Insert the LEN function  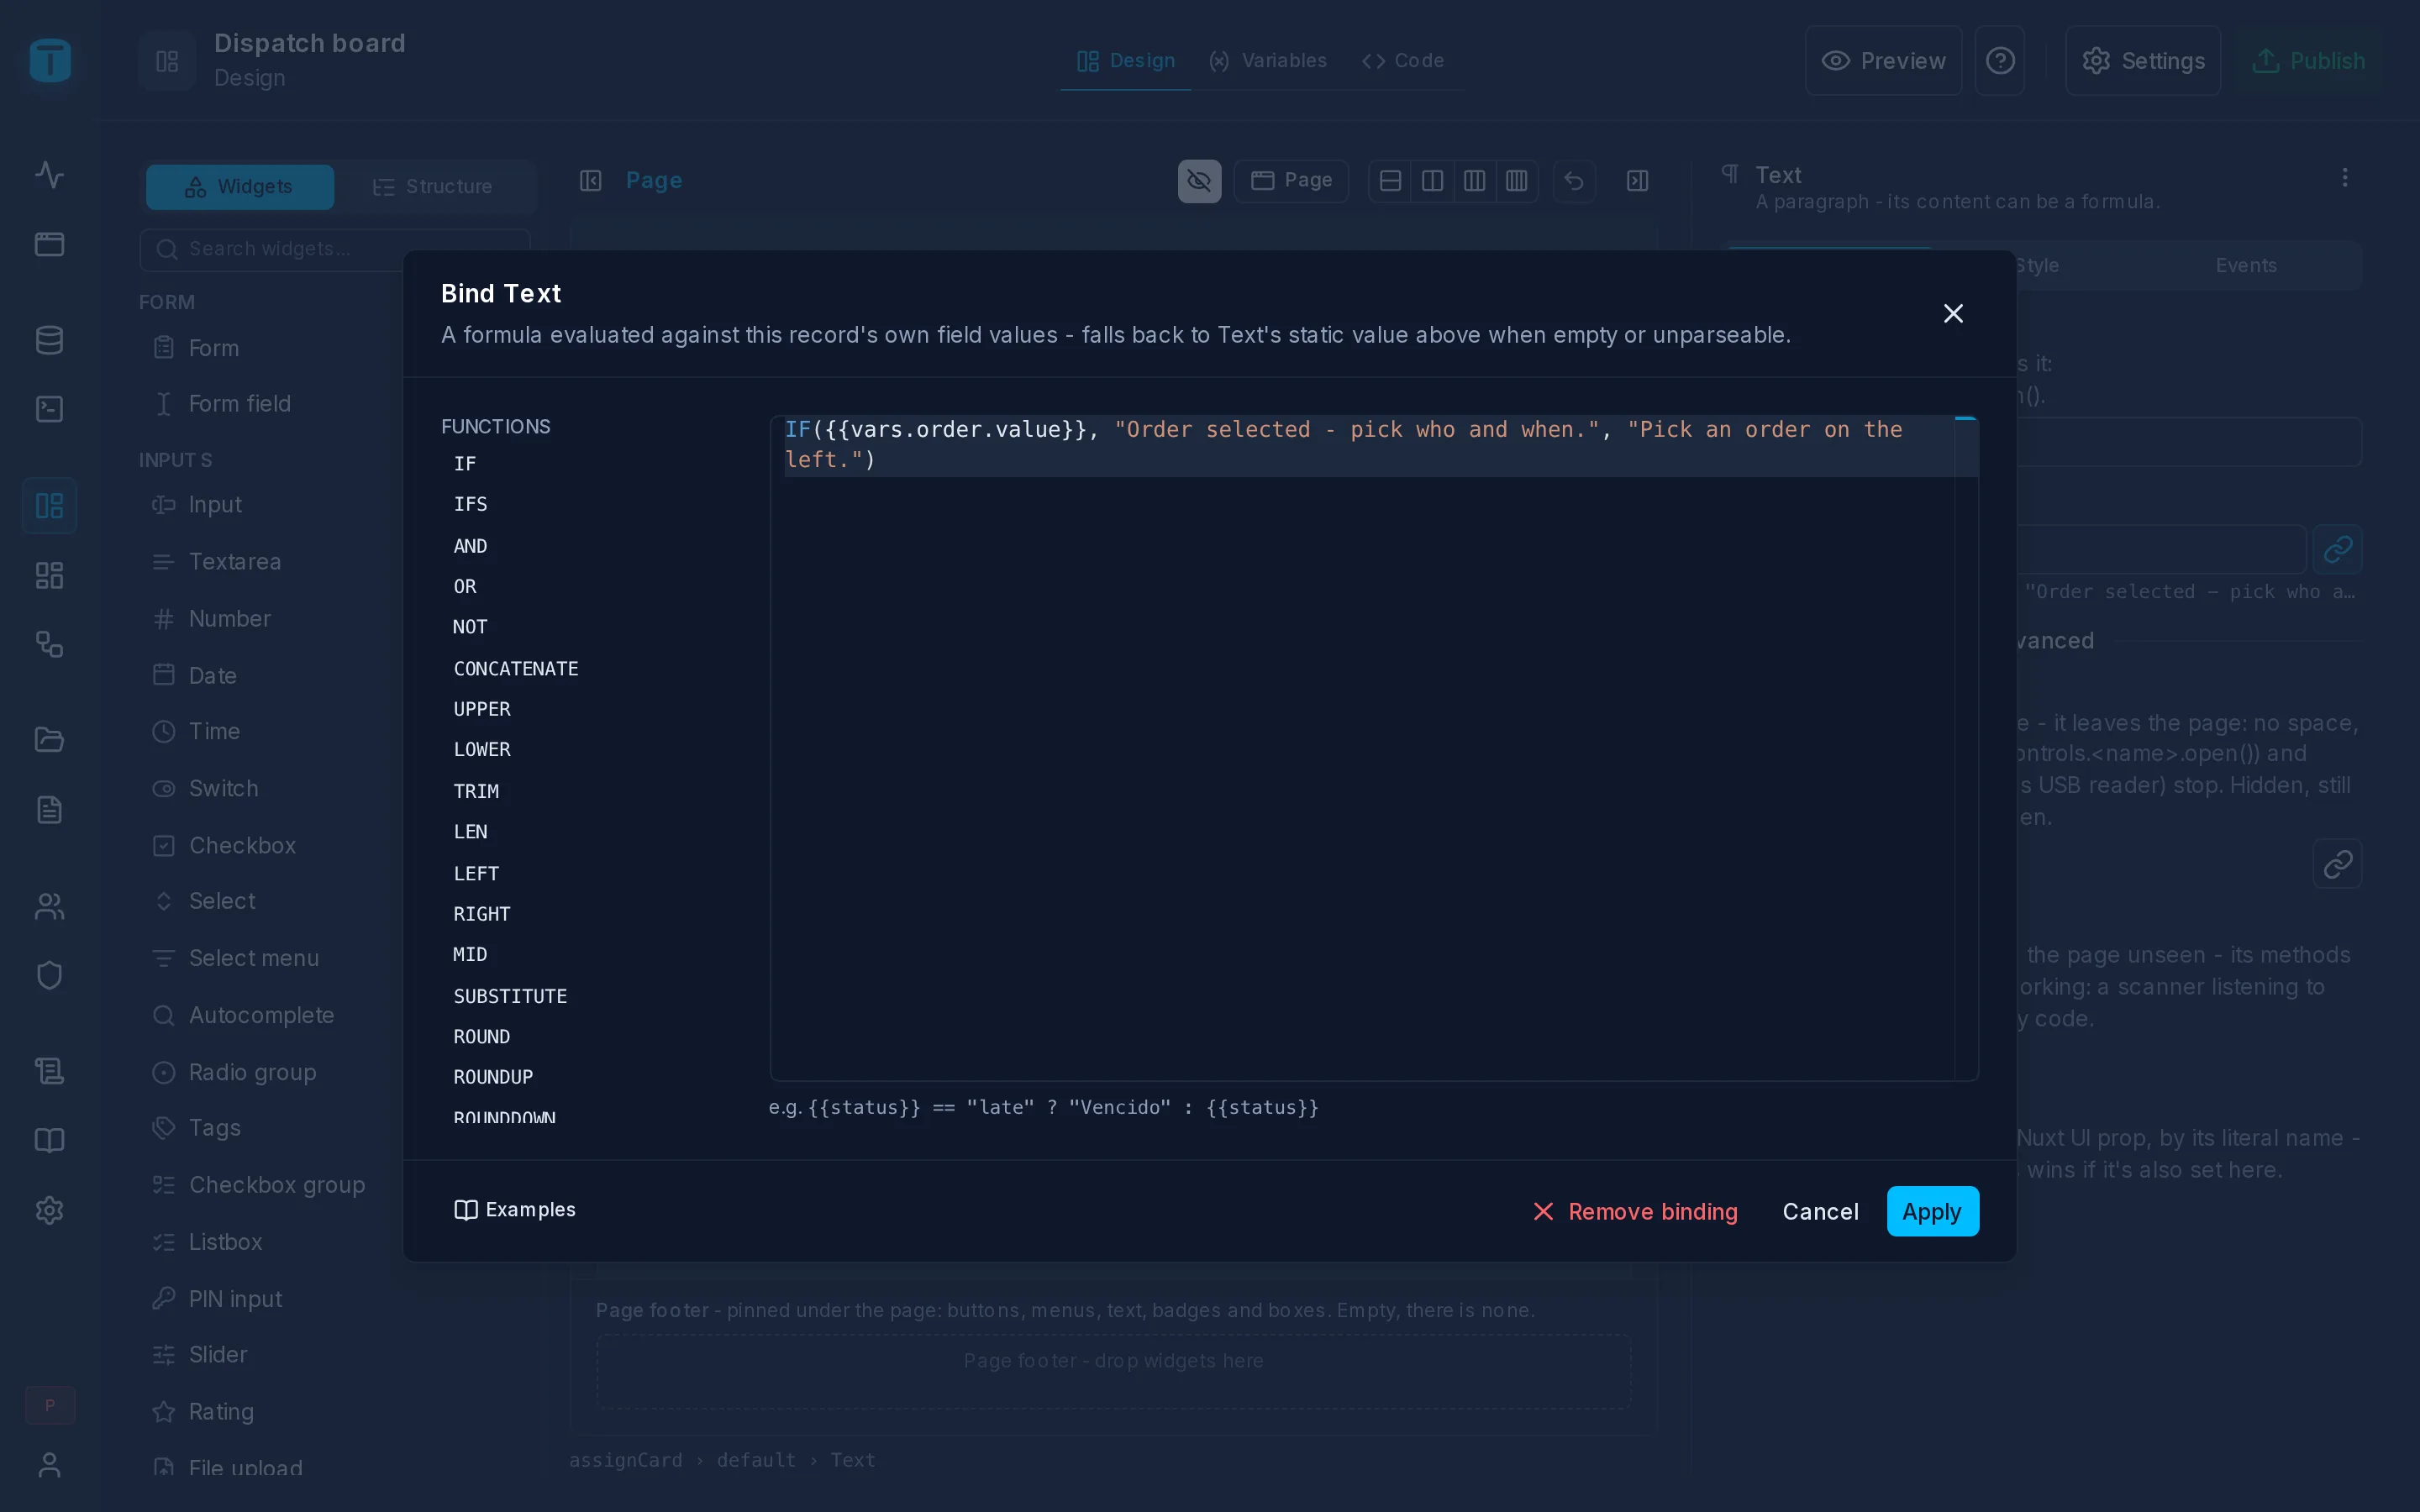pos(470,831)
